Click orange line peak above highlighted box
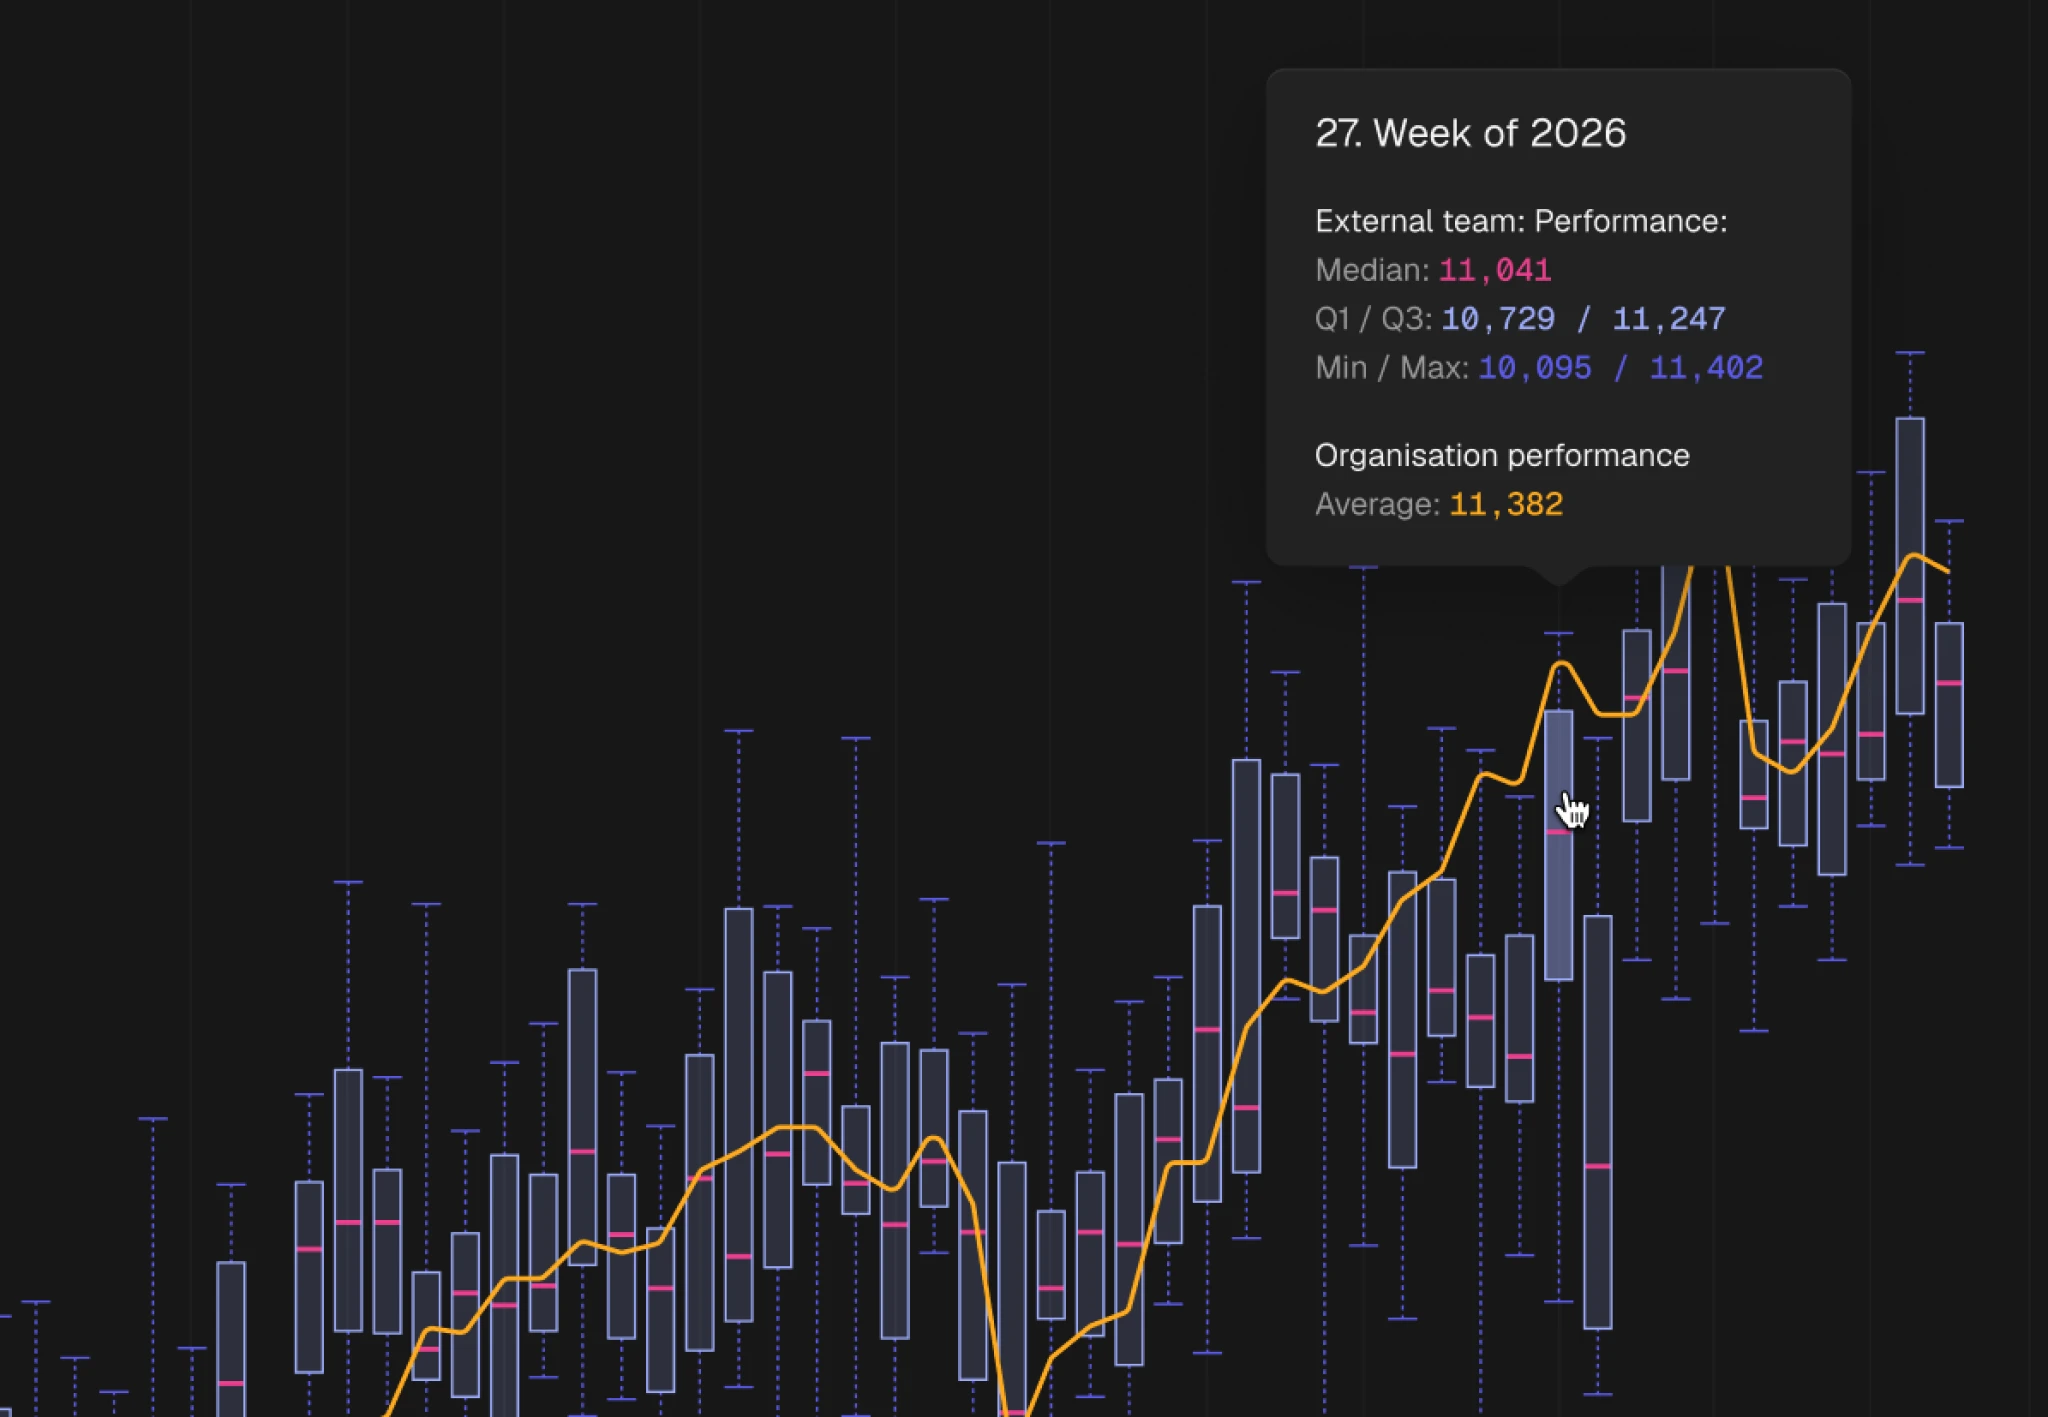The height and width of the screenshot is (1417, 2048). (x=1561, y=664)
